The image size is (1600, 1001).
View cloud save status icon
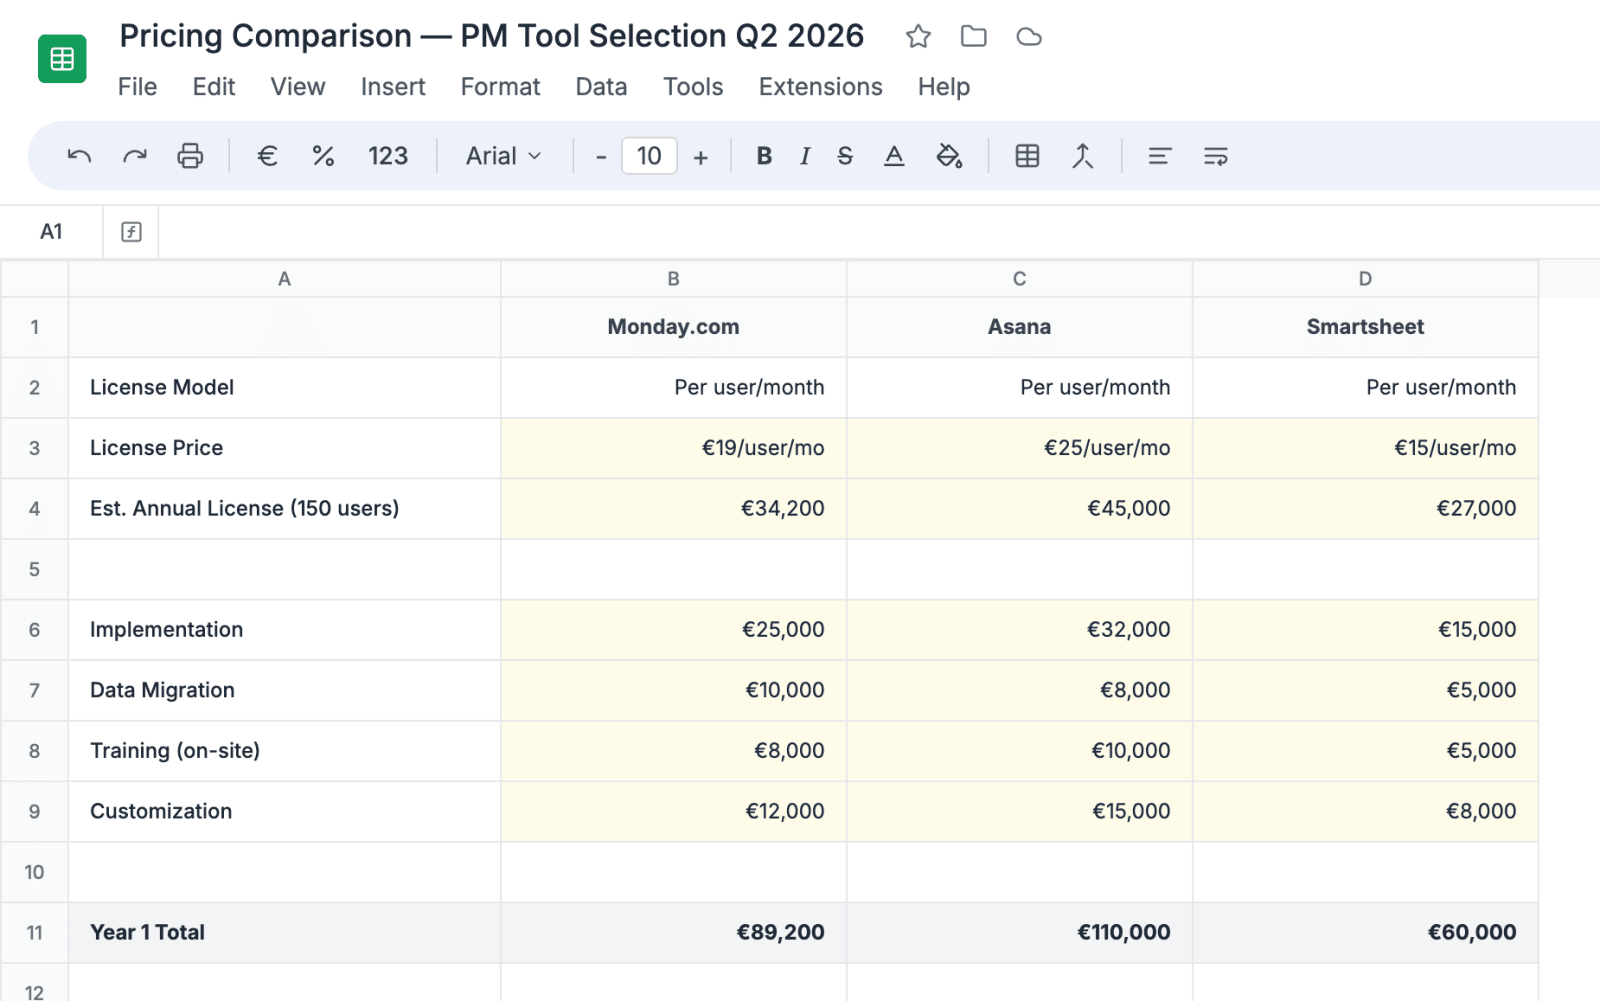coord(1029,37)
